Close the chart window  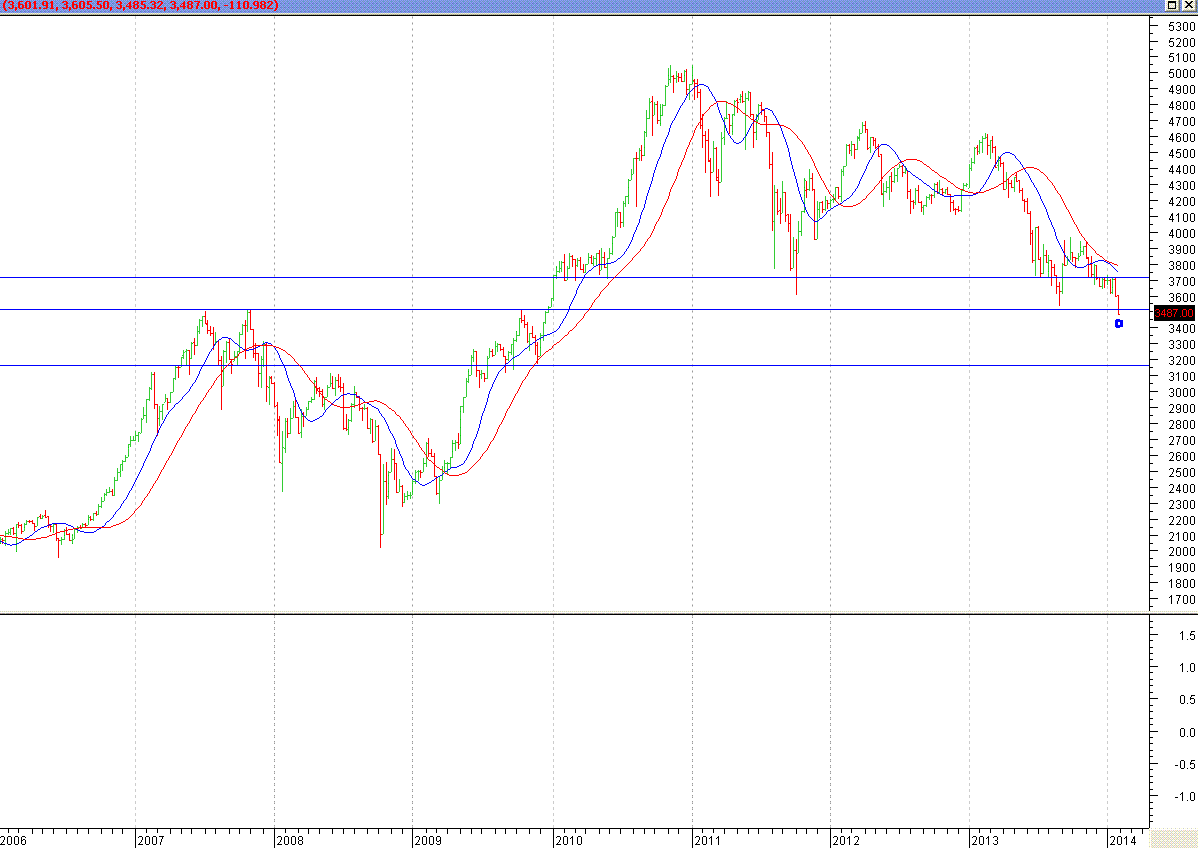pos(1188,5)
